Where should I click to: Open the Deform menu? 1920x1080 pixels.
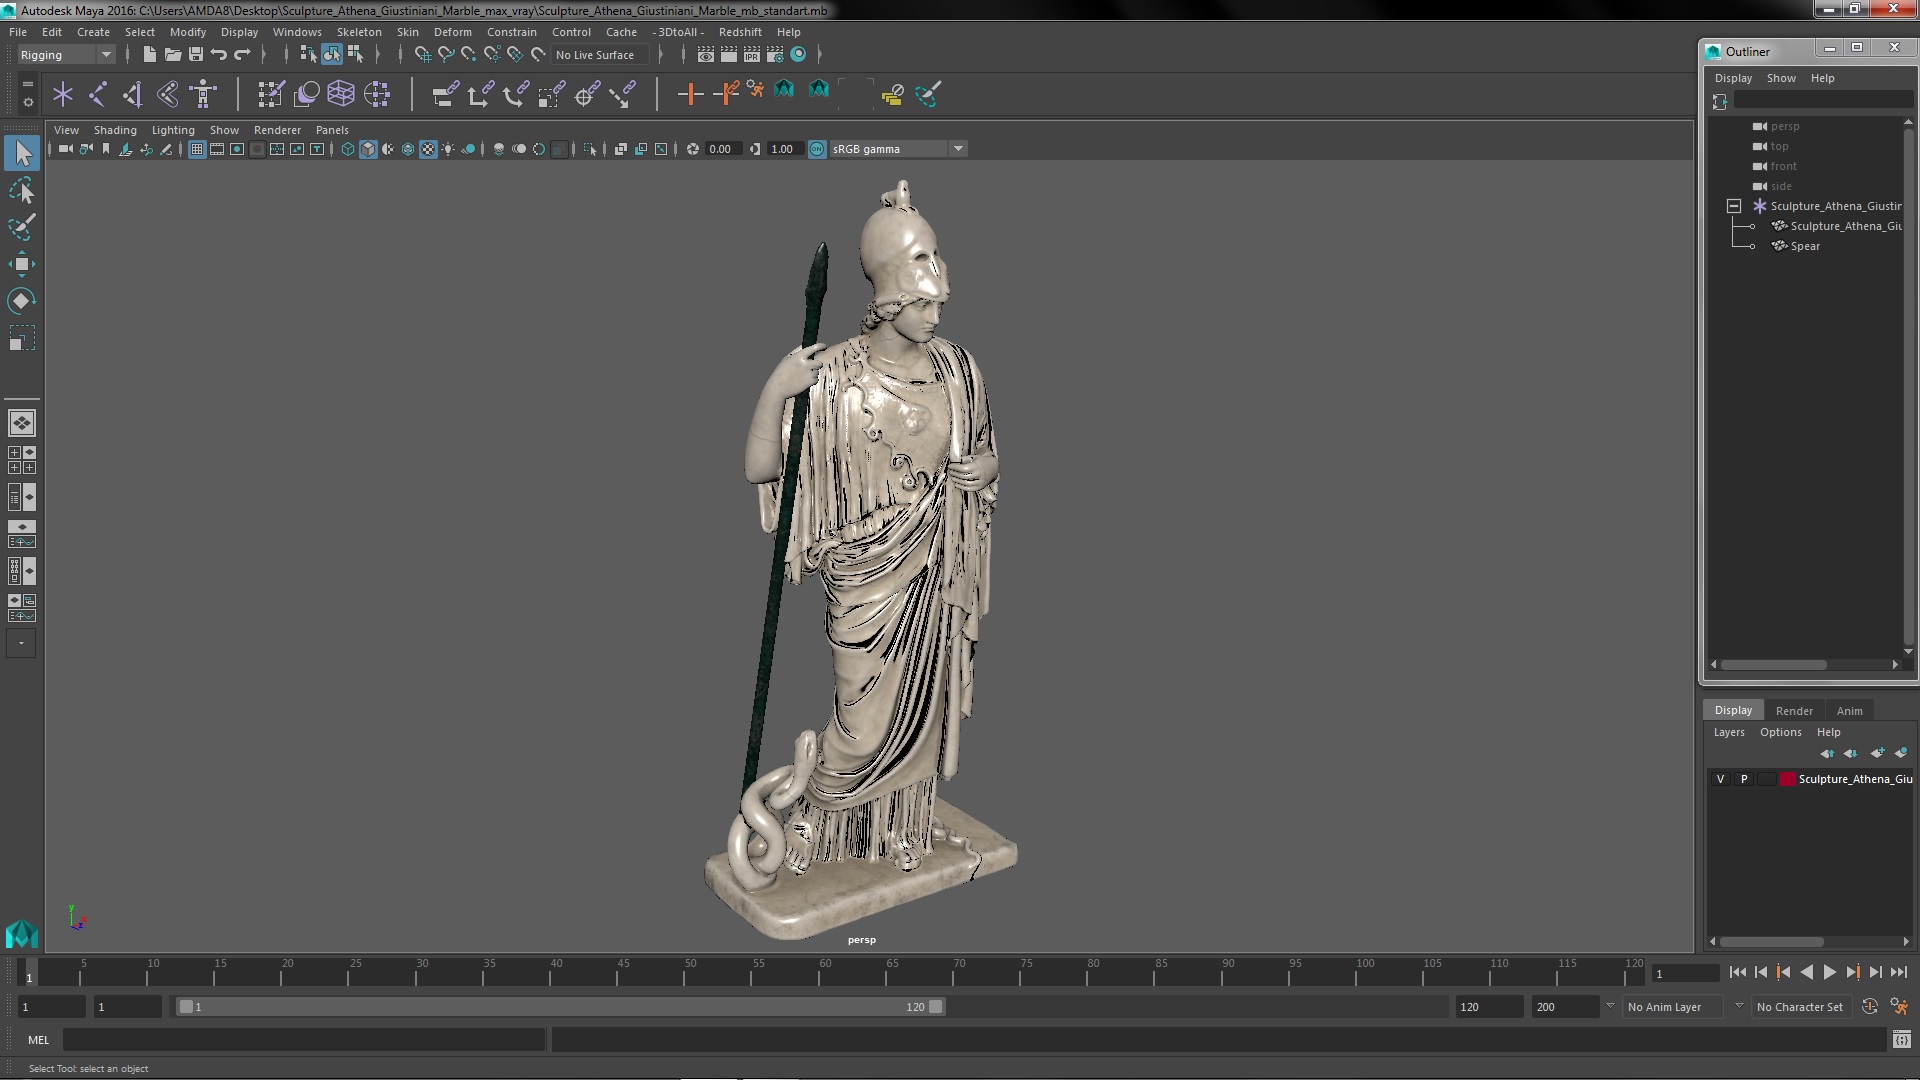[x=452, y=32]
